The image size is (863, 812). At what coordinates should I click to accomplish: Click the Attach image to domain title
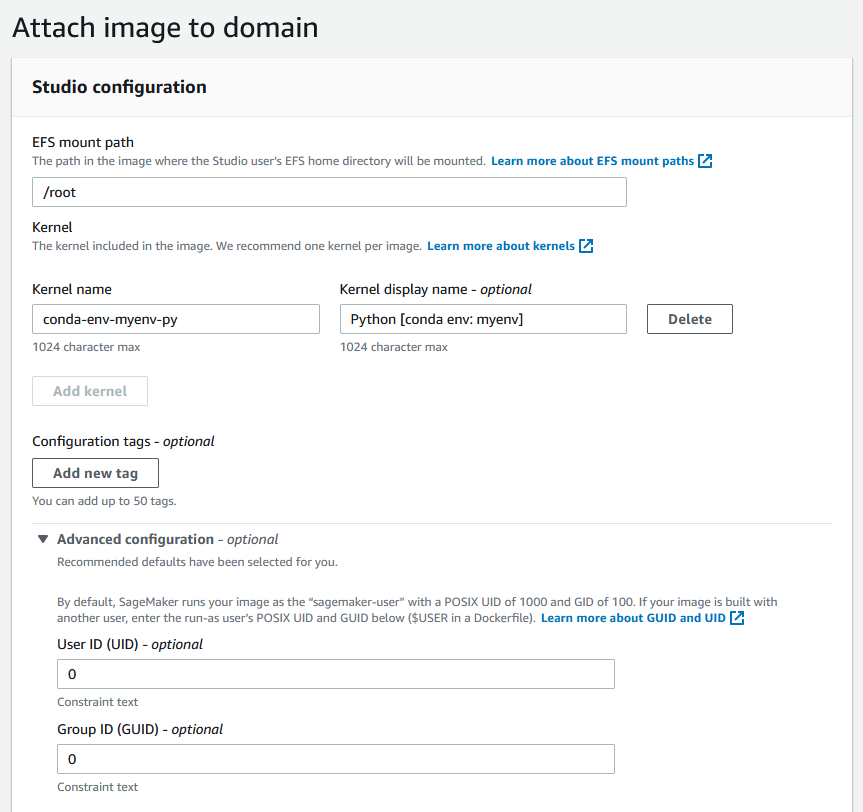tap(165, 28)
